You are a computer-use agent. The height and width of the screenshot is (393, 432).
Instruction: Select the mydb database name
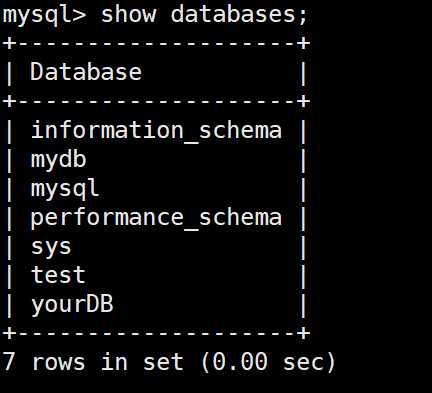click(x=58, y=159)
